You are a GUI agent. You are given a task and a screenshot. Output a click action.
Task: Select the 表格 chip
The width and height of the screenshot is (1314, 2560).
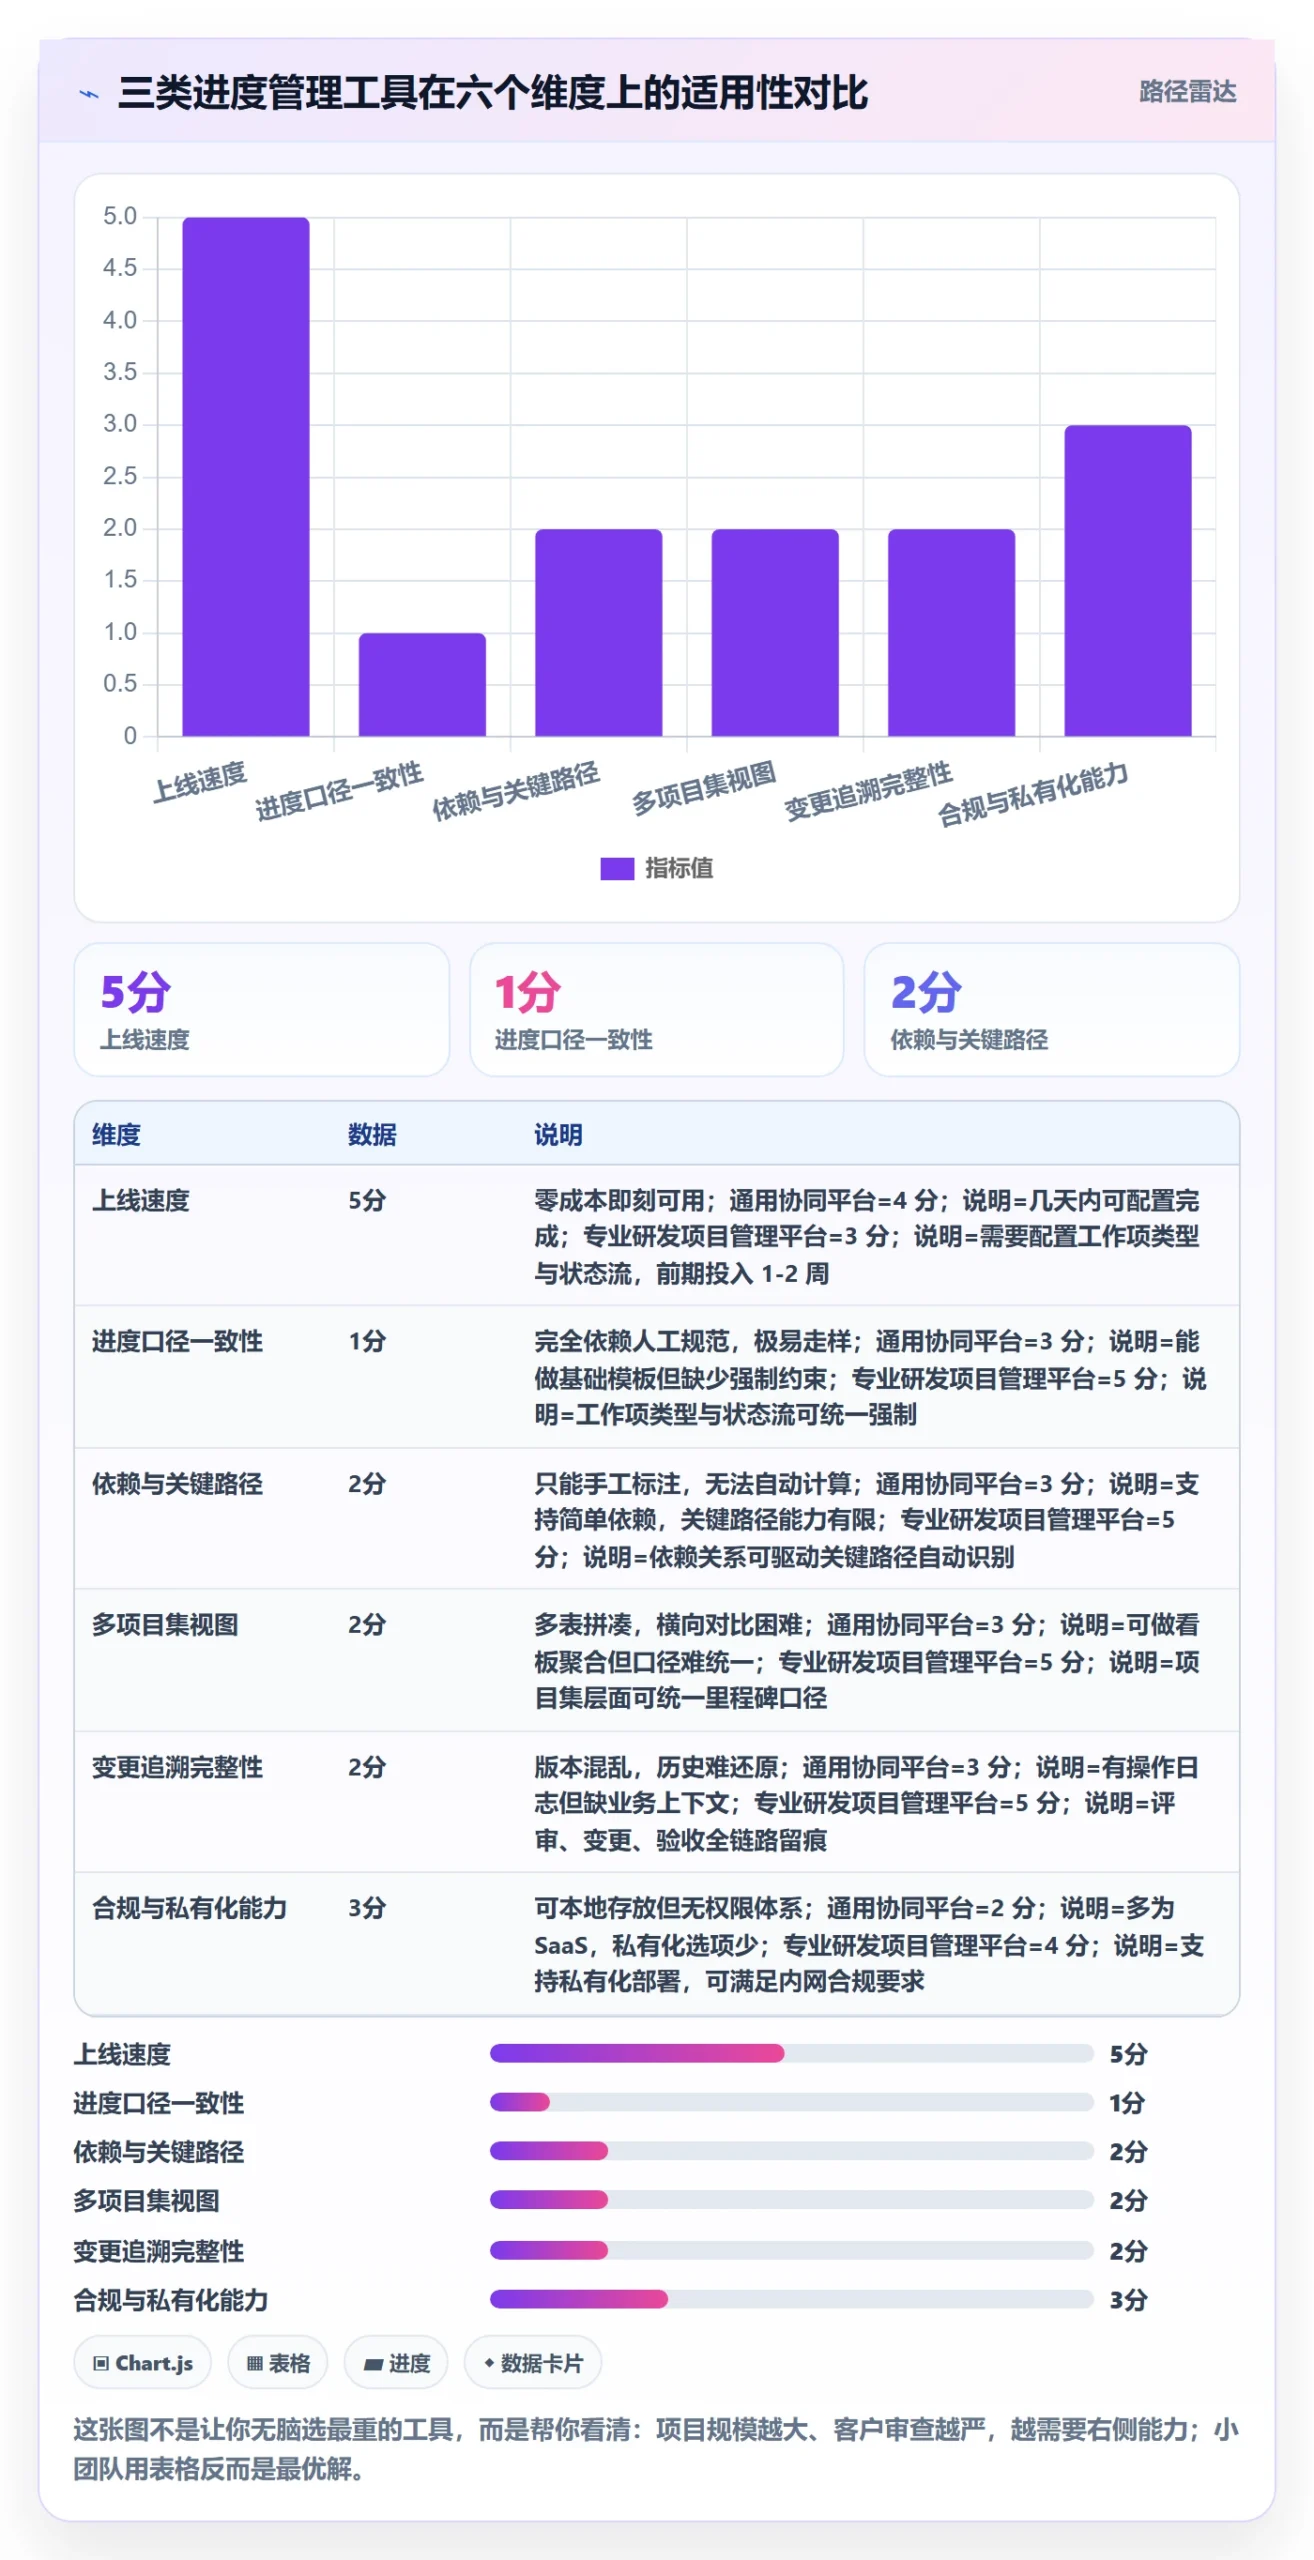pyautogui.click(x=278, y=2362)
